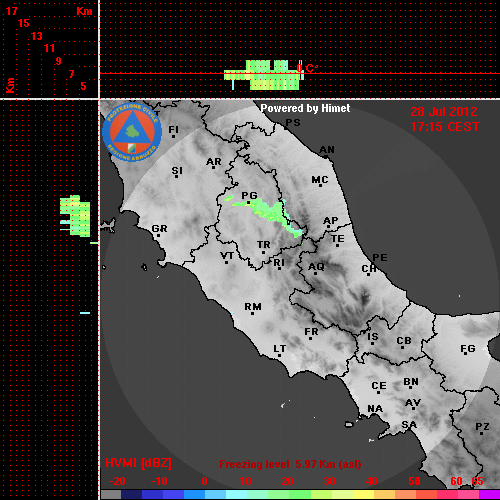Click the RI city label
Image resolution: width=500 pixels, height=500 pixels.
pos(279,263)
